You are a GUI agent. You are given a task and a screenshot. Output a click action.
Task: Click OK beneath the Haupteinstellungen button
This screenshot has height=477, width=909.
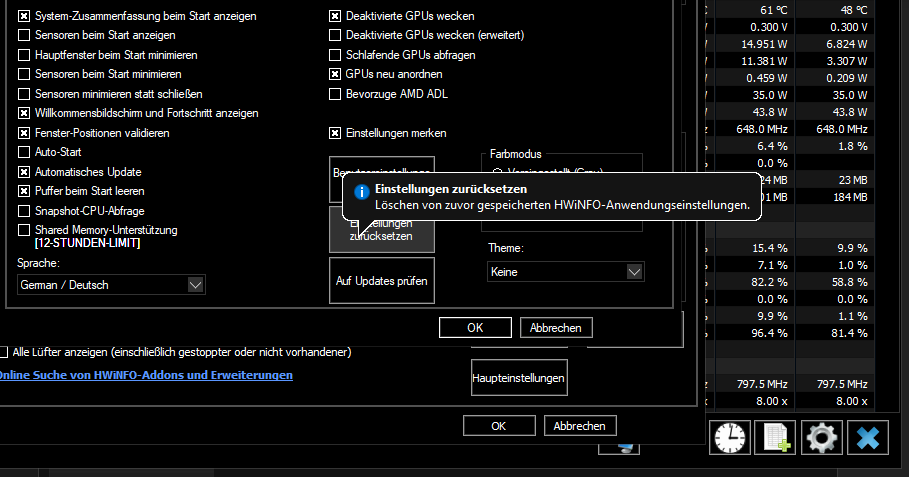pos(499,426)
